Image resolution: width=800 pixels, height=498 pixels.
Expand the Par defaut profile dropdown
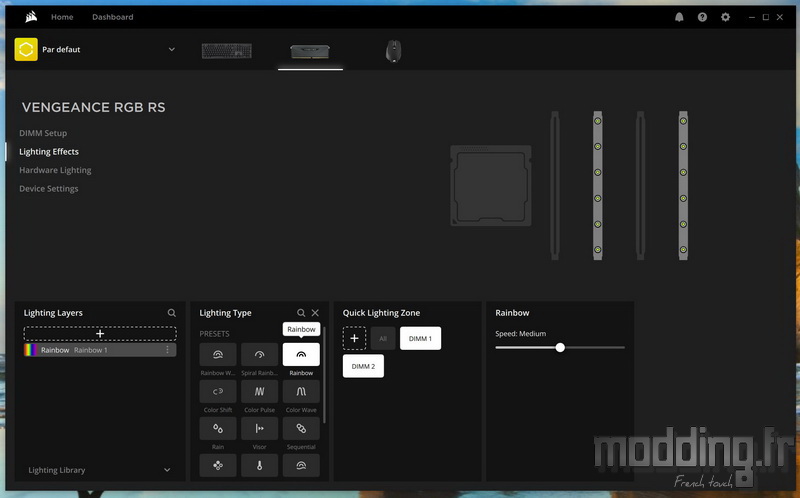(171, 49)
